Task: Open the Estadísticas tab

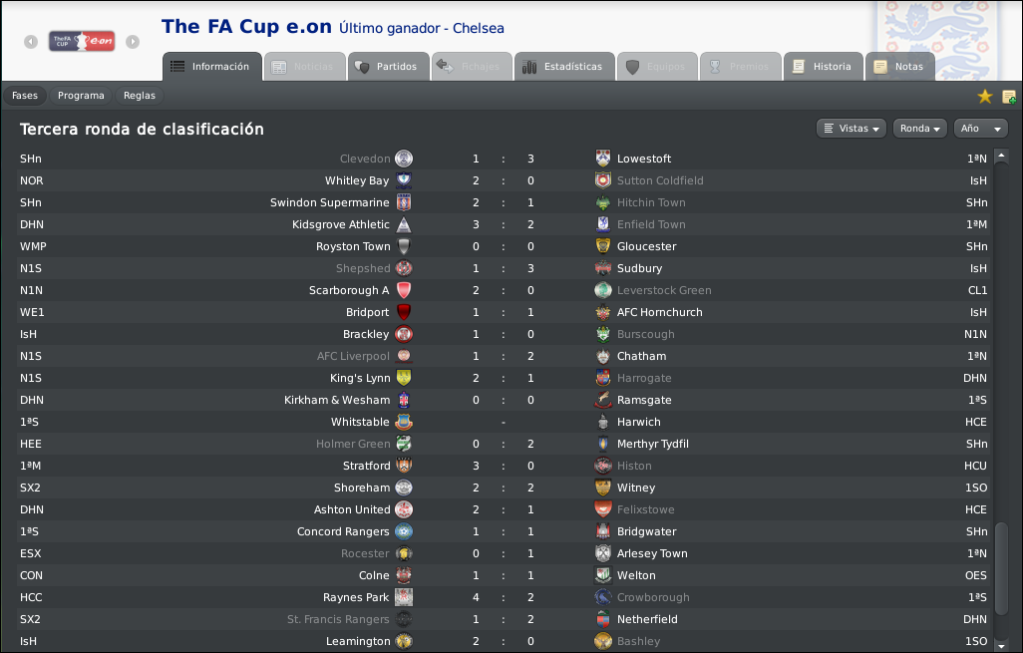Action: (564, 67)
